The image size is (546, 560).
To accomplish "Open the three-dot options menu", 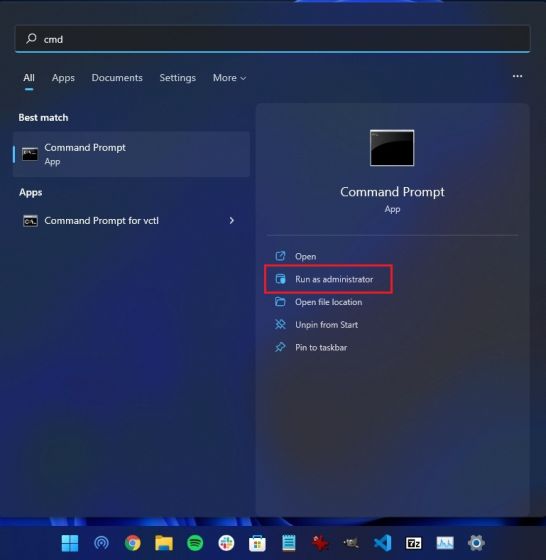I will tap(517, 76).
